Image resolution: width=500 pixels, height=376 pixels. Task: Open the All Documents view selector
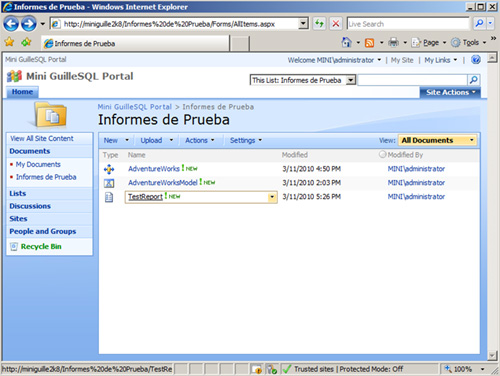437,140
